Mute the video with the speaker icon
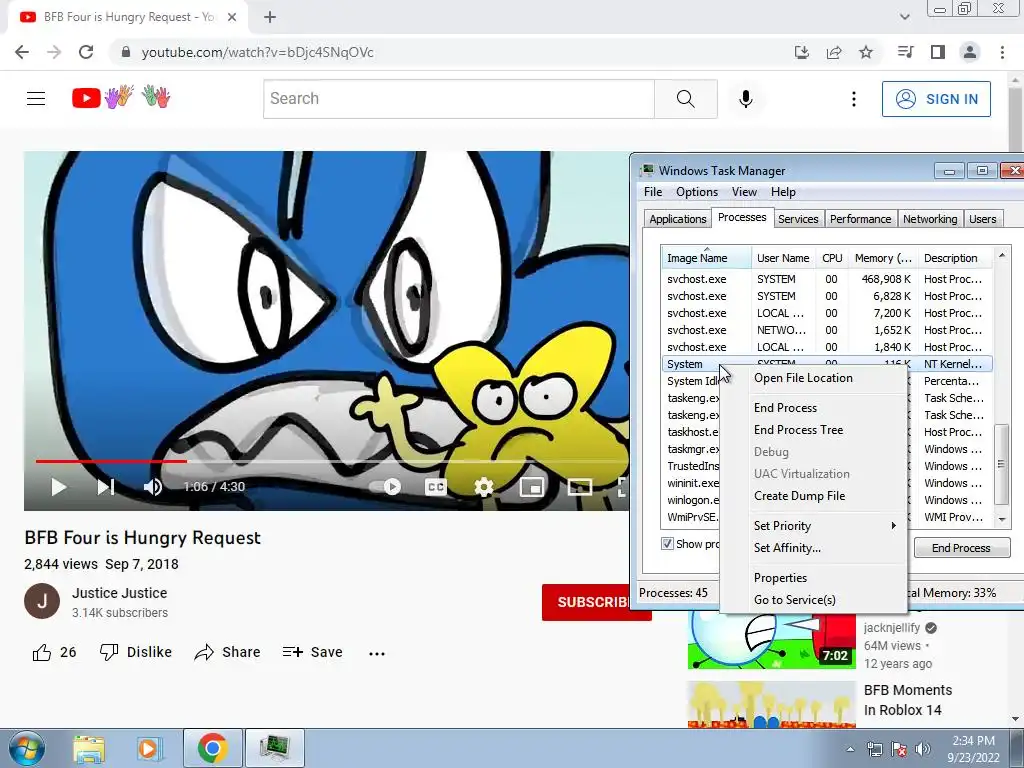The image size is (1024, 768). click(153, 487)
